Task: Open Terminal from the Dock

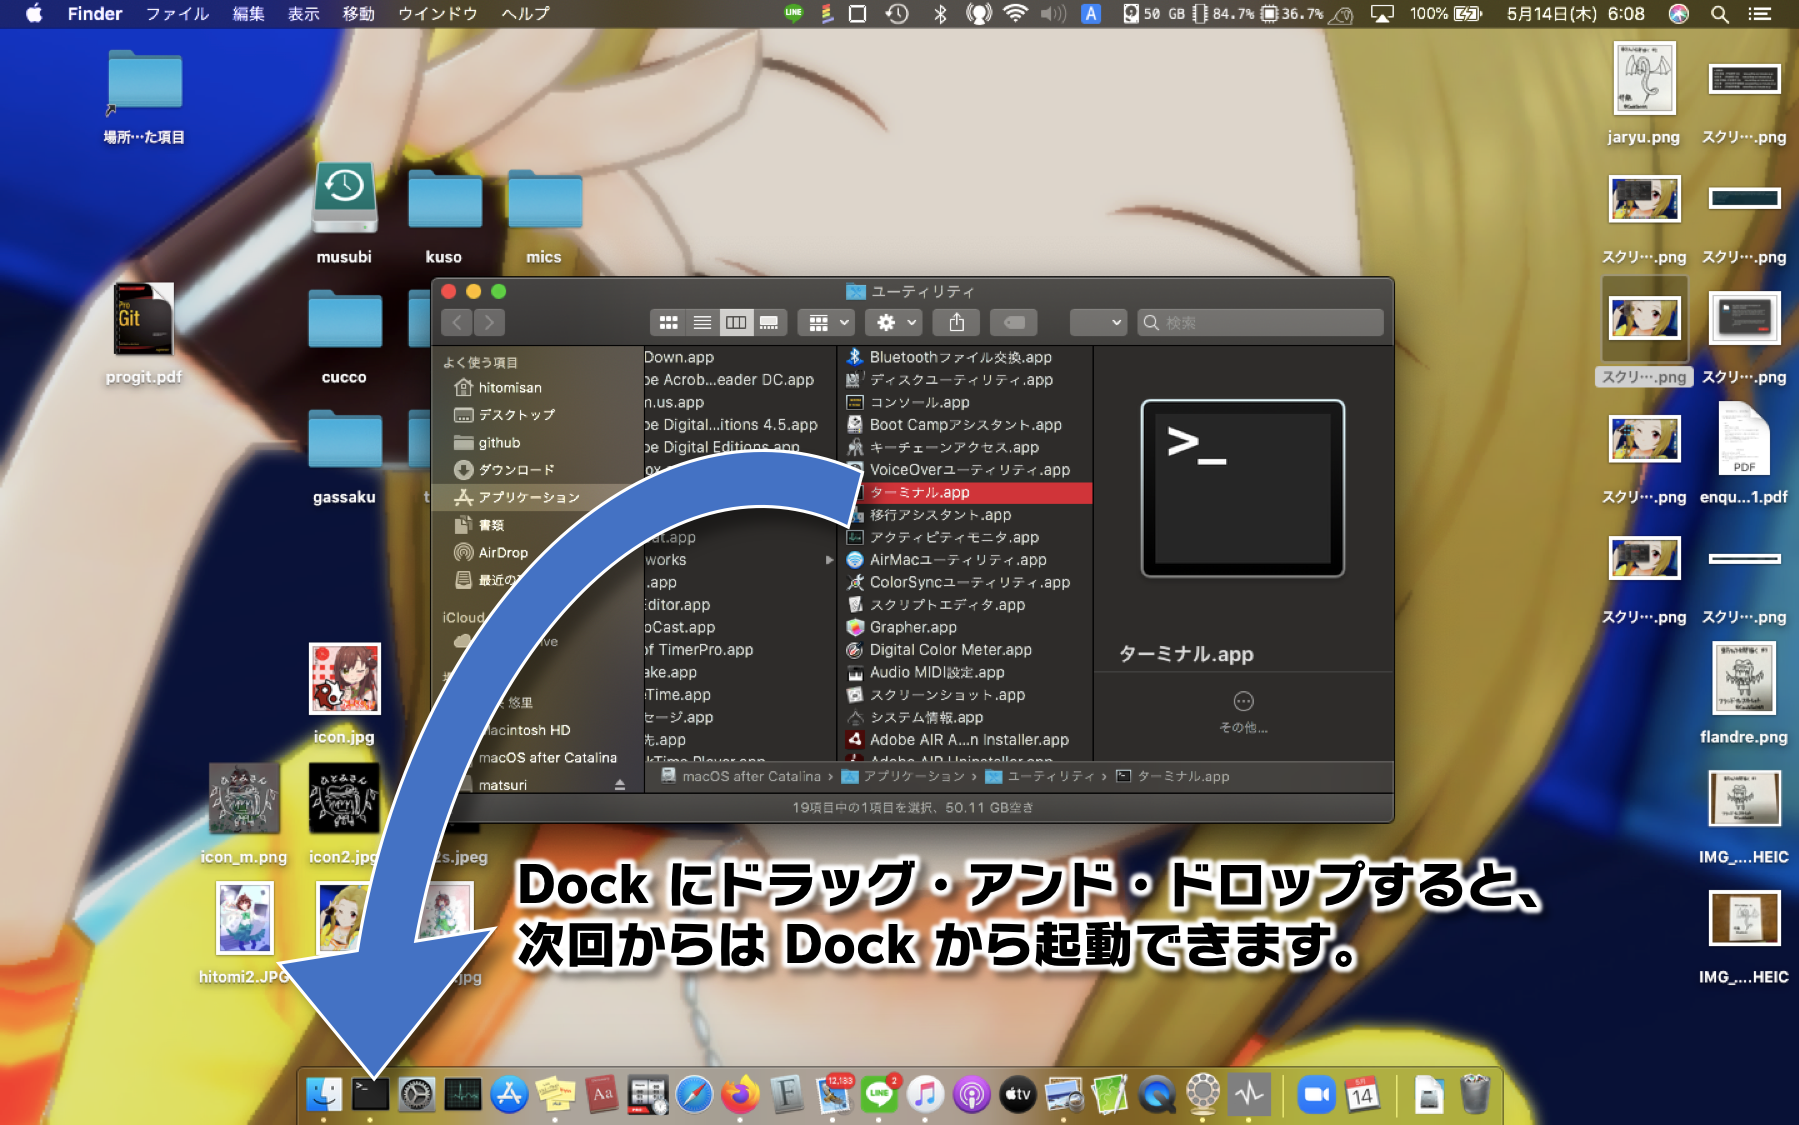Action: pyautogui.click(x=370, y=1094)
